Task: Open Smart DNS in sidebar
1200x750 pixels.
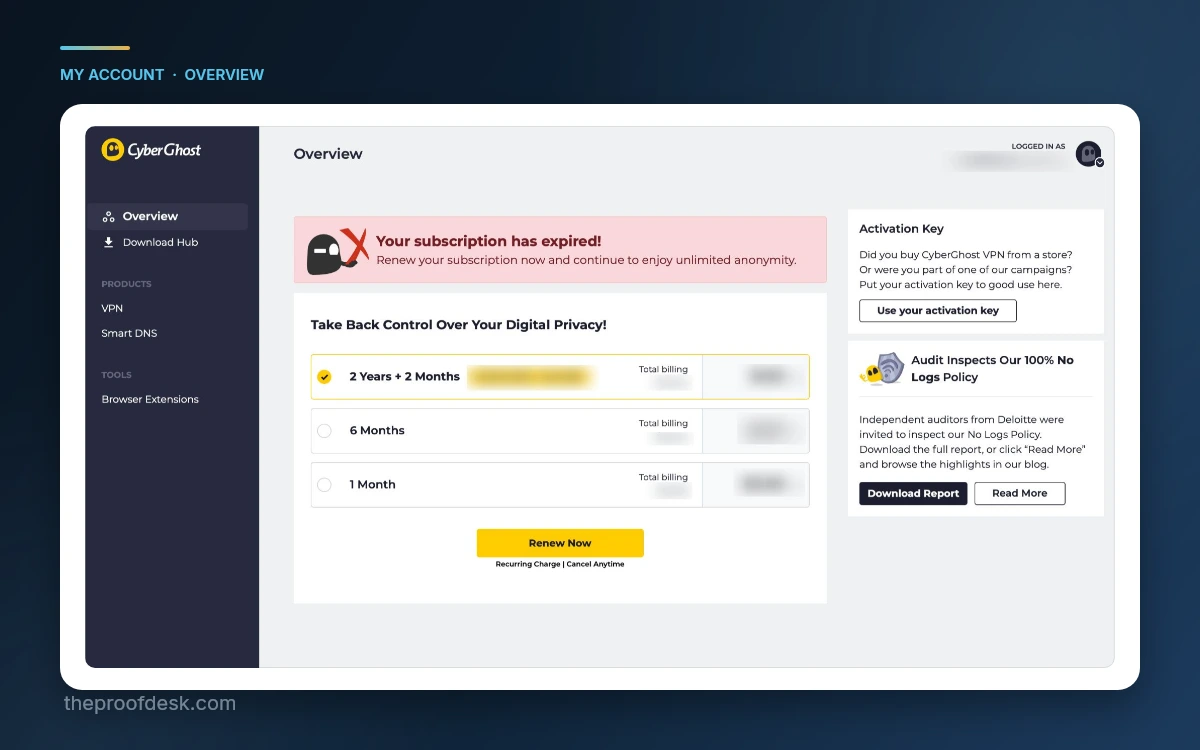Action: pos(129,333)
